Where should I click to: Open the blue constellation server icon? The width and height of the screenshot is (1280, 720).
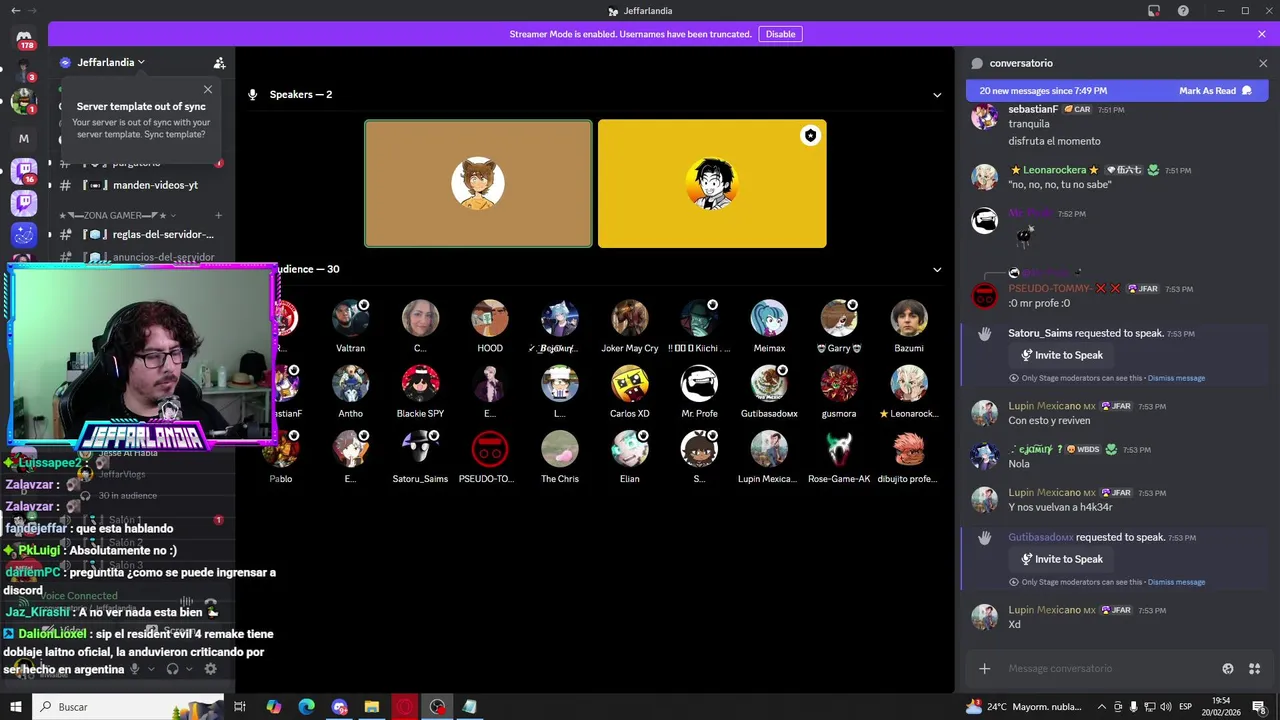point(24,235)
